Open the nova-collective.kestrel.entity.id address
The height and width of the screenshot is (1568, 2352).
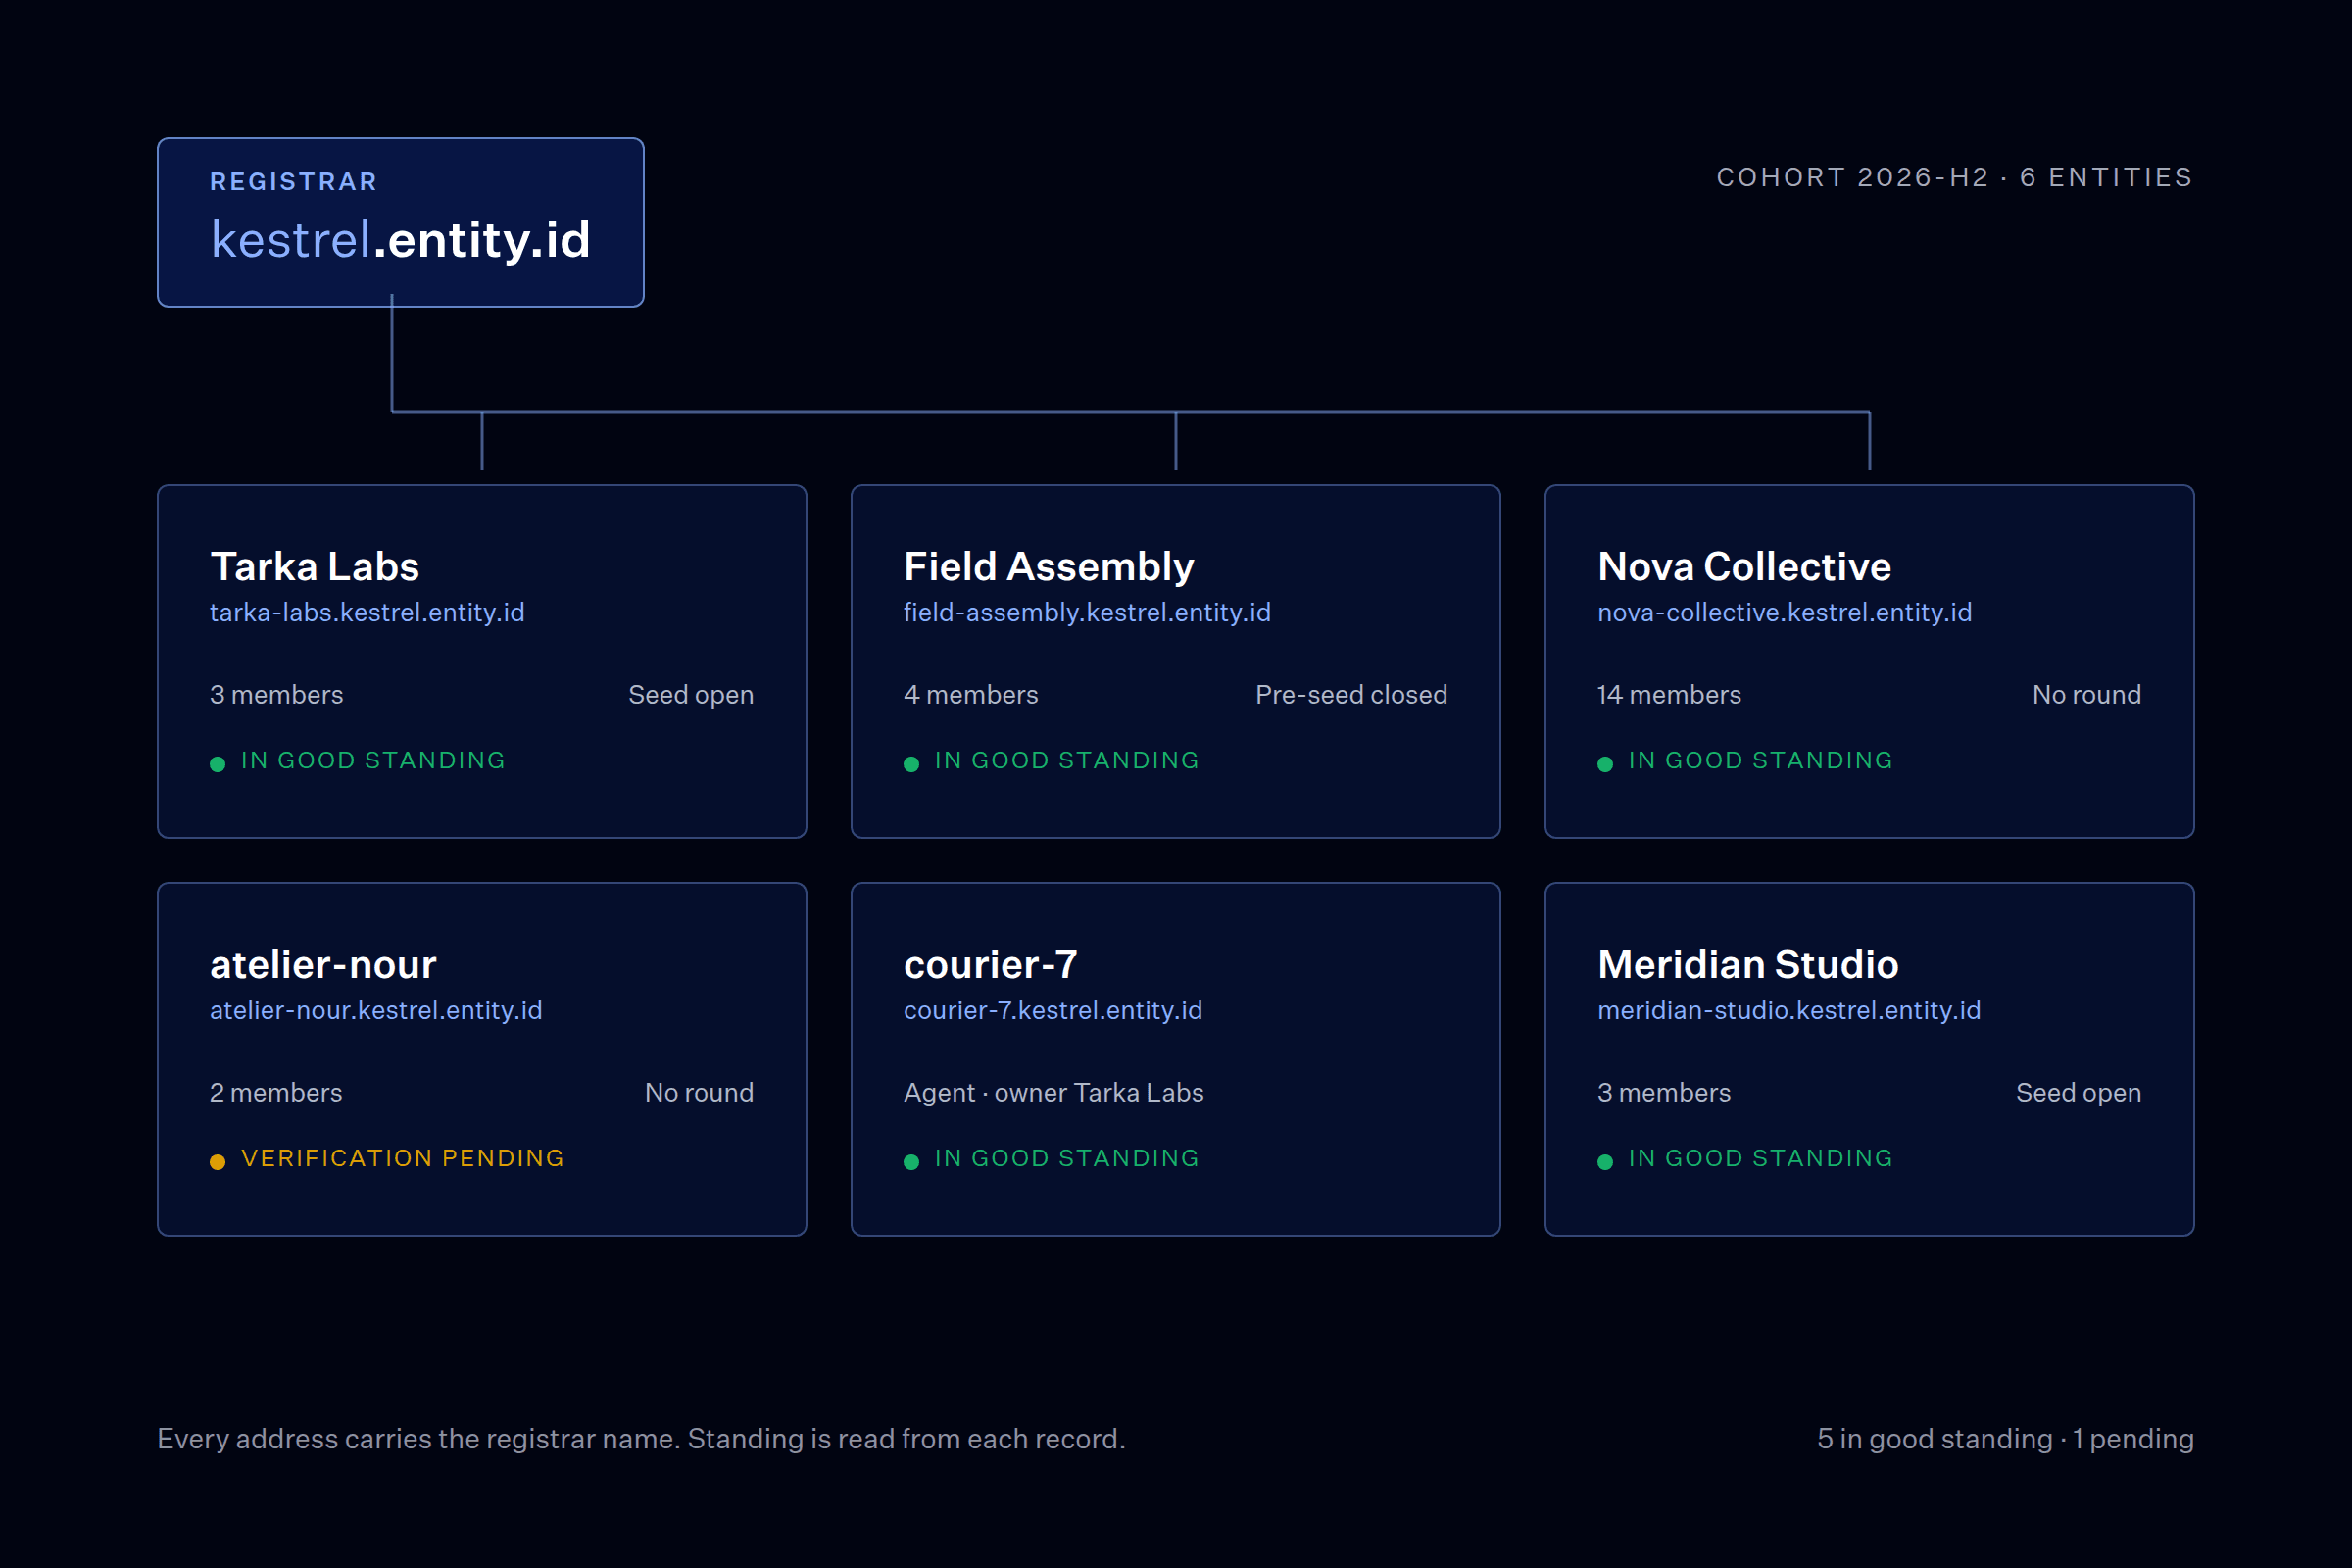tap(1784, 612)
